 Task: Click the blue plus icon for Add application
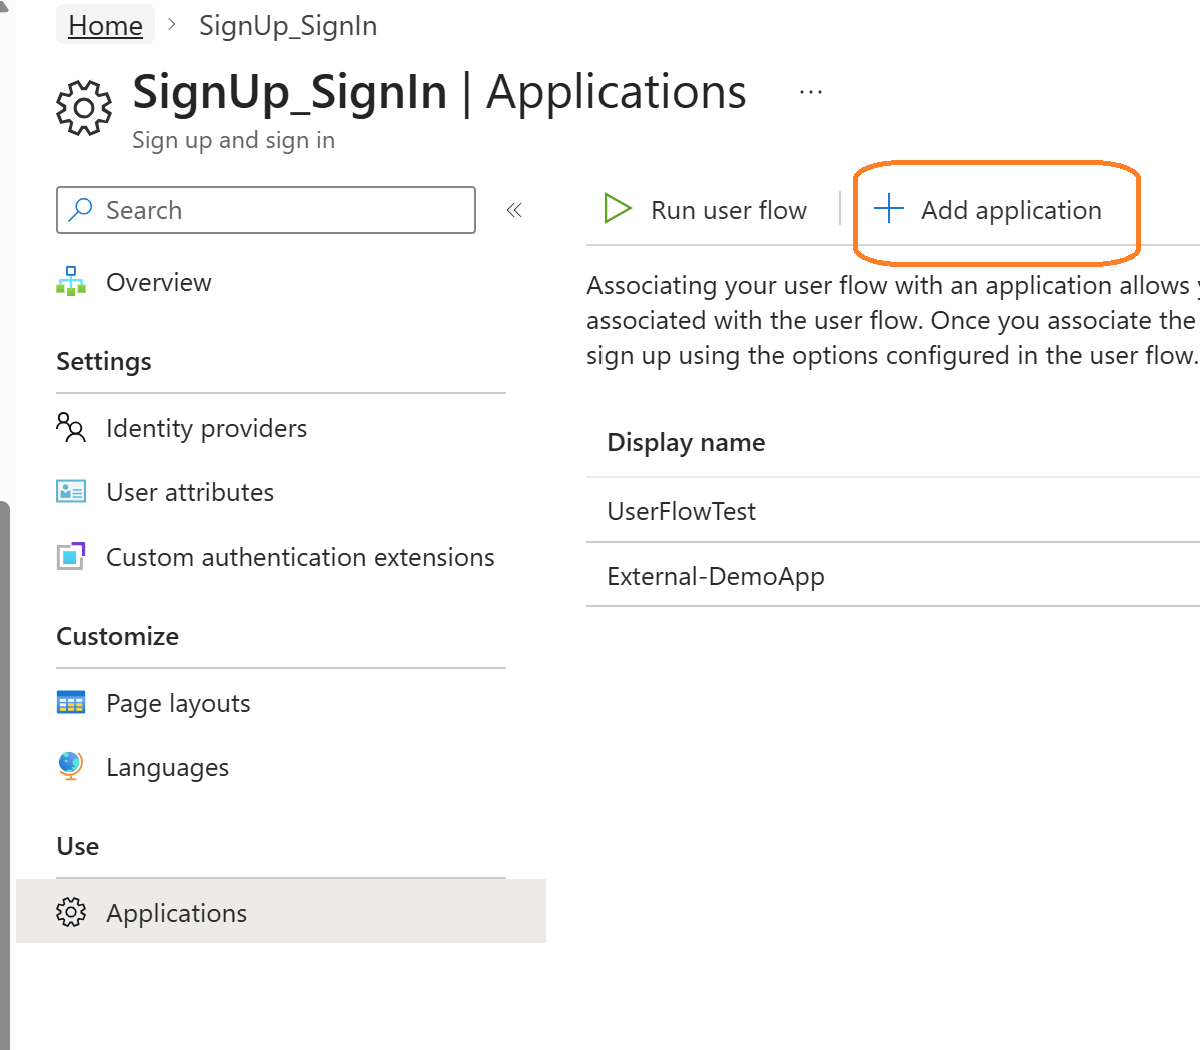888,209
